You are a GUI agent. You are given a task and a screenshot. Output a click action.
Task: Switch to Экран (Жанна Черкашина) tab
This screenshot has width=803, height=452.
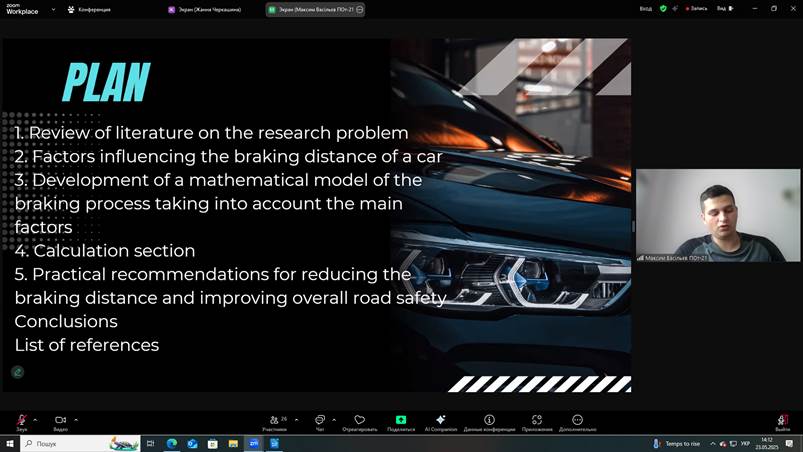pos(205,9)
